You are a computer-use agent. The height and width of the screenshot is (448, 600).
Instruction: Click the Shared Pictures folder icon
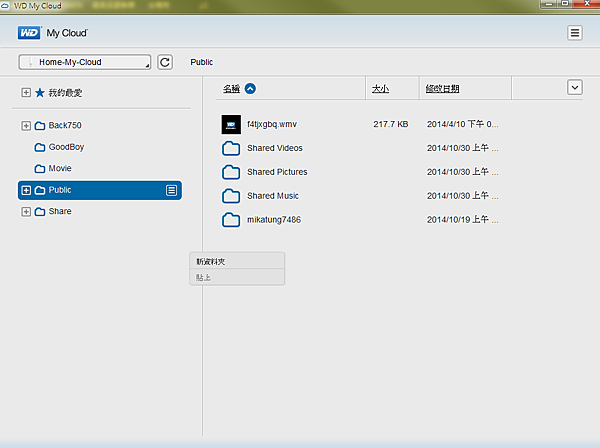pyautogui.click(x=231, y=172)
